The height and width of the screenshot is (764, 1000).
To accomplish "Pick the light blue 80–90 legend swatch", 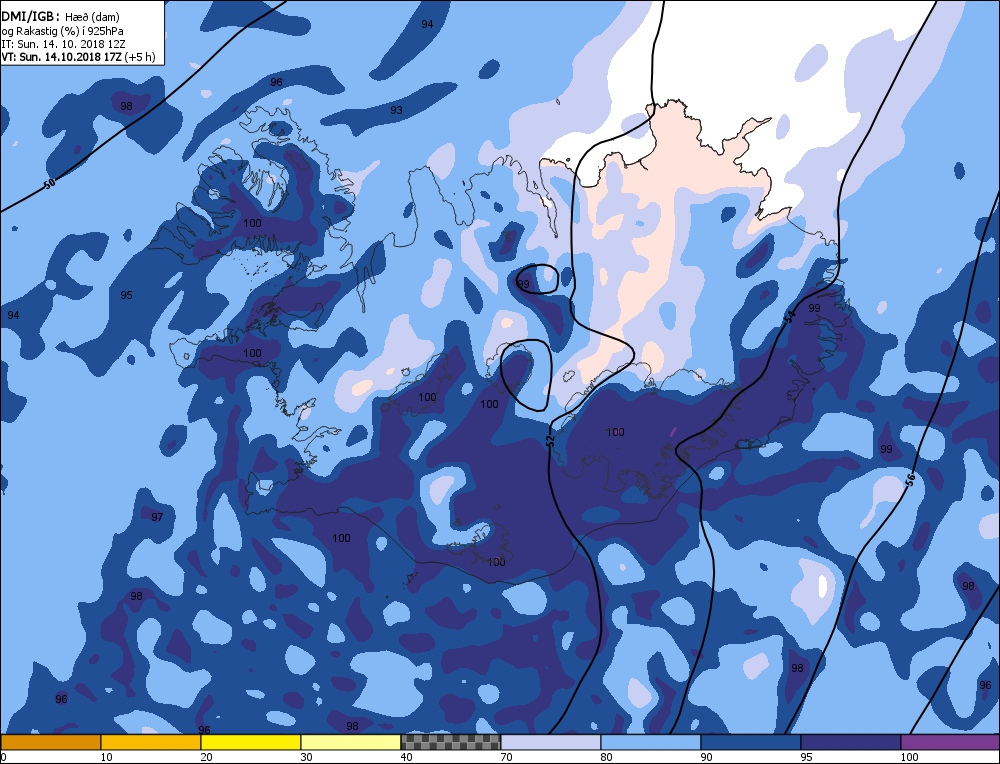I will click(651, 742).
